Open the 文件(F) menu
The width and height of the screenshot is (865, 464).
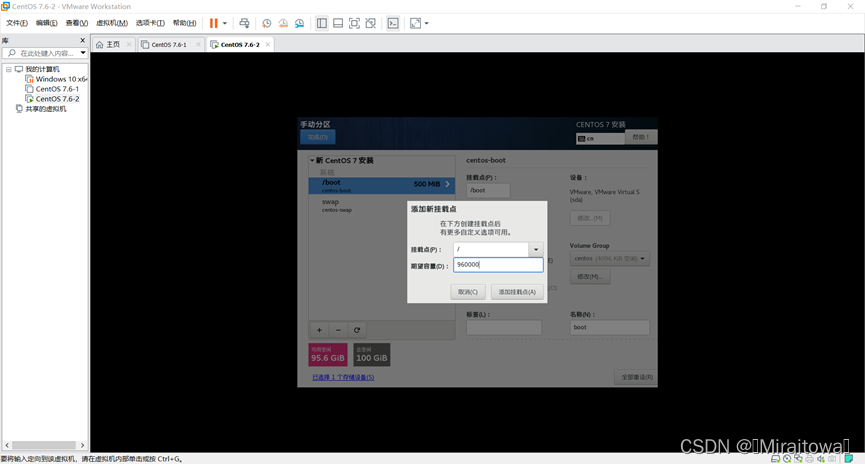[17, 23]
